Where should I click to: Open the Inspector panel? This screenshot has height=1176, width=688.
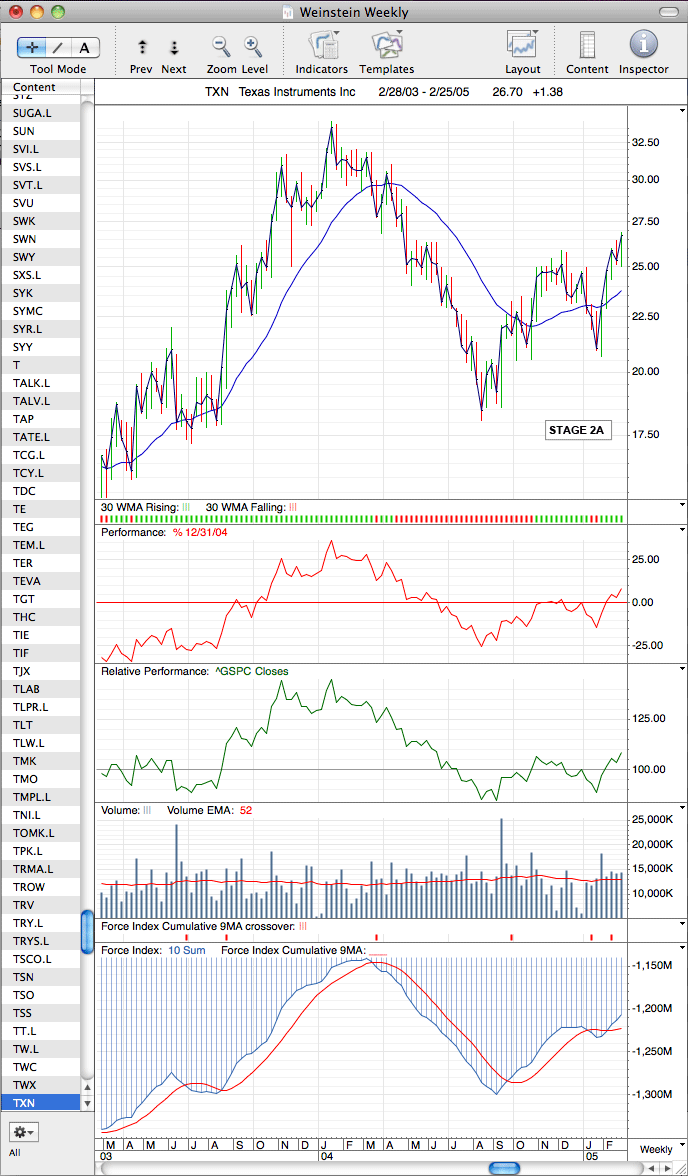(x=644, y=45)
